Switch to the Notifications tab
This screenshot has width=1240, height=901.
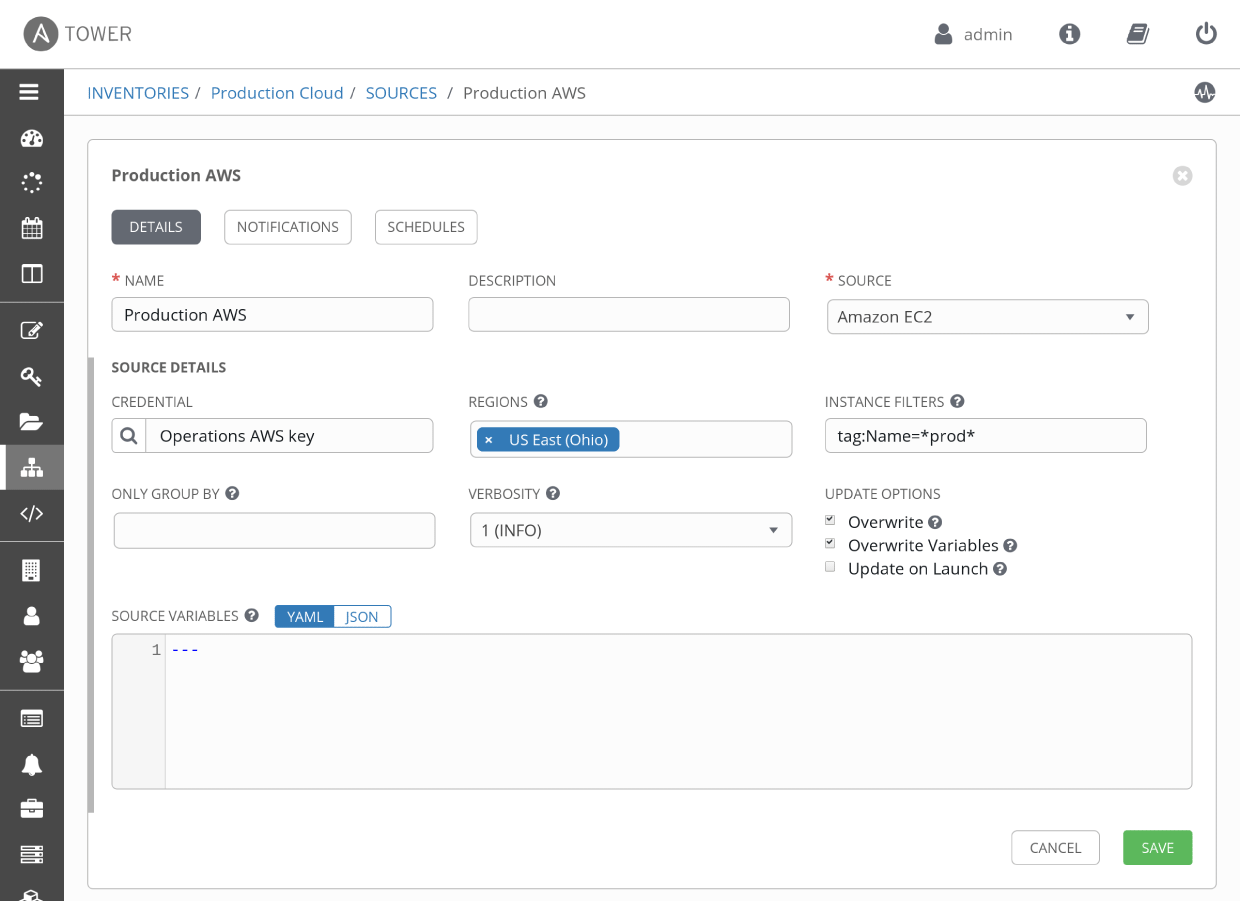click(287, 227)
